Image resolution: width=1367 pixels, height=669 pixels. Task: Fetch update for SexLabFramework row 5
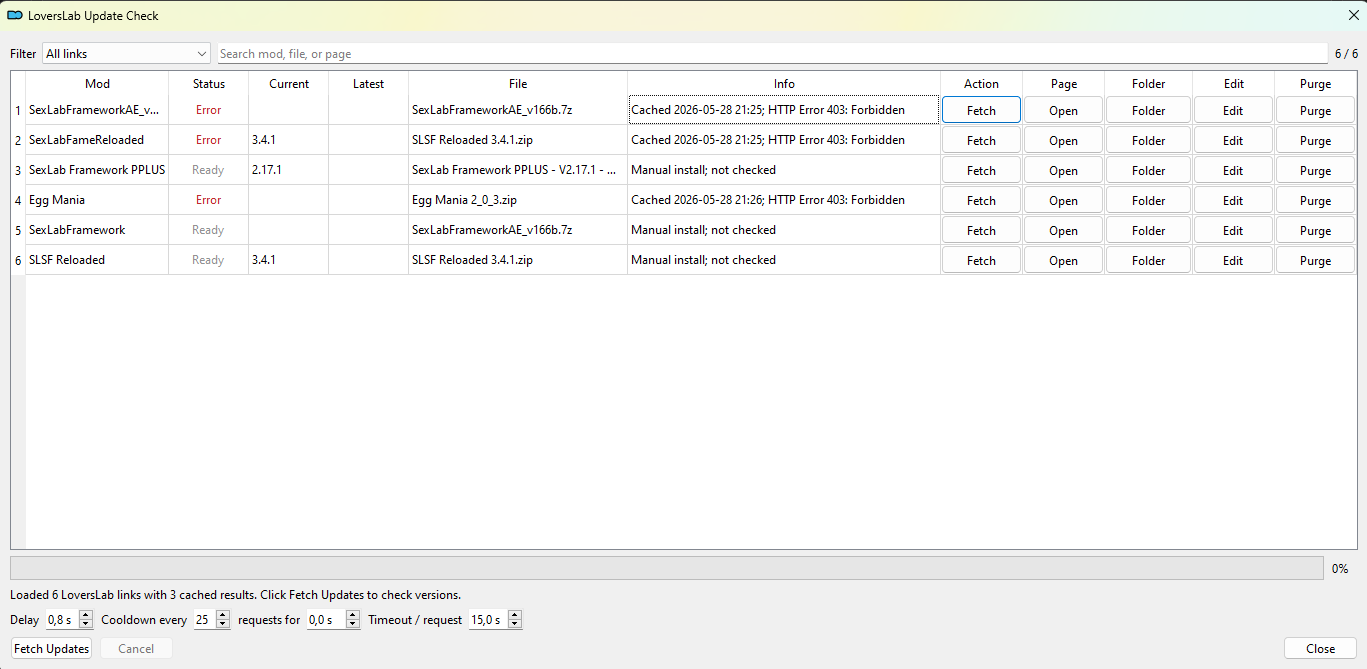(981, 230)
